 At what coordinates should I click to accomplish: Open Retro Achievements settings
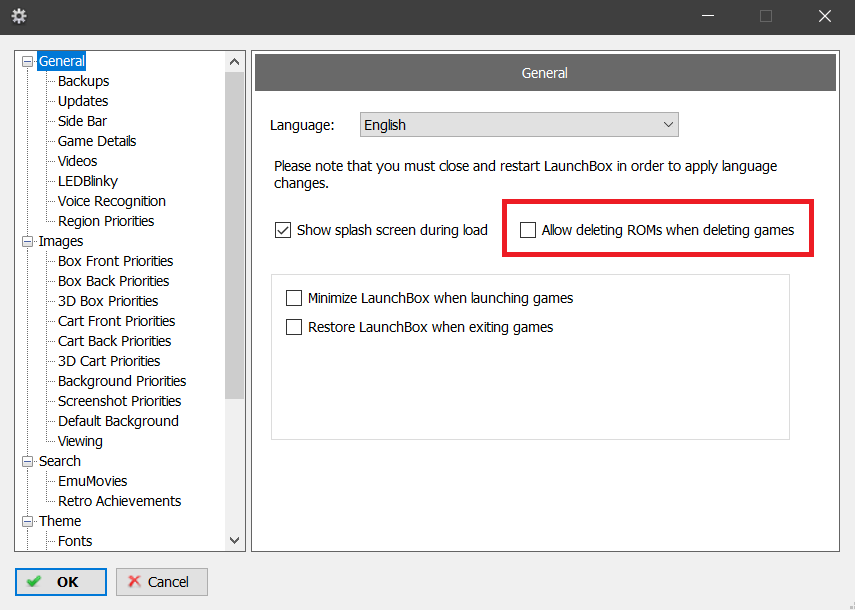coord(119,501)
